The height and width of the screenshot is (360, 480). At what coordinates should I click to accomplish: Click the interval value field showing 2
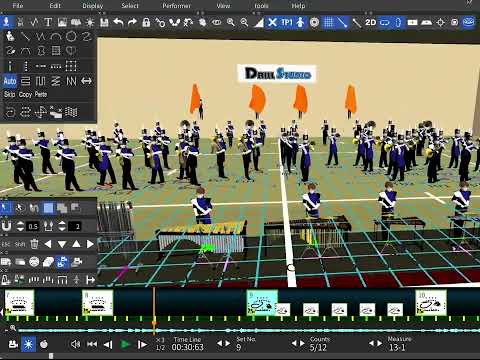click(75, 227)
